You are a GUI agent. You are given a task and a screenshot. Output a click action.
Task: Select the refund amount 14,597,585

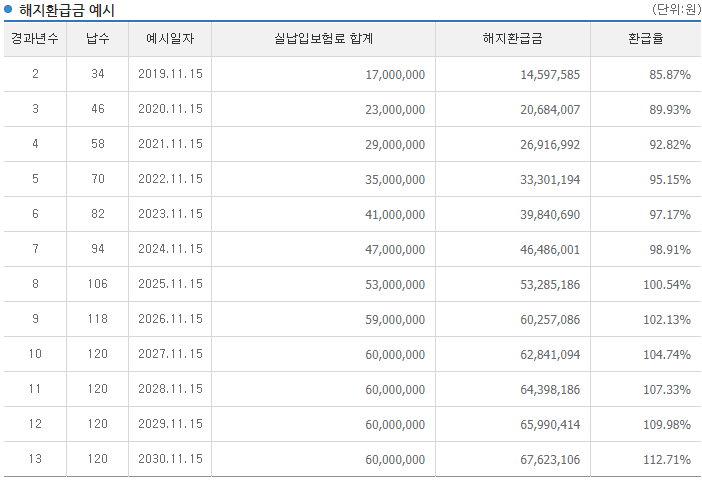tap(550, 75)
